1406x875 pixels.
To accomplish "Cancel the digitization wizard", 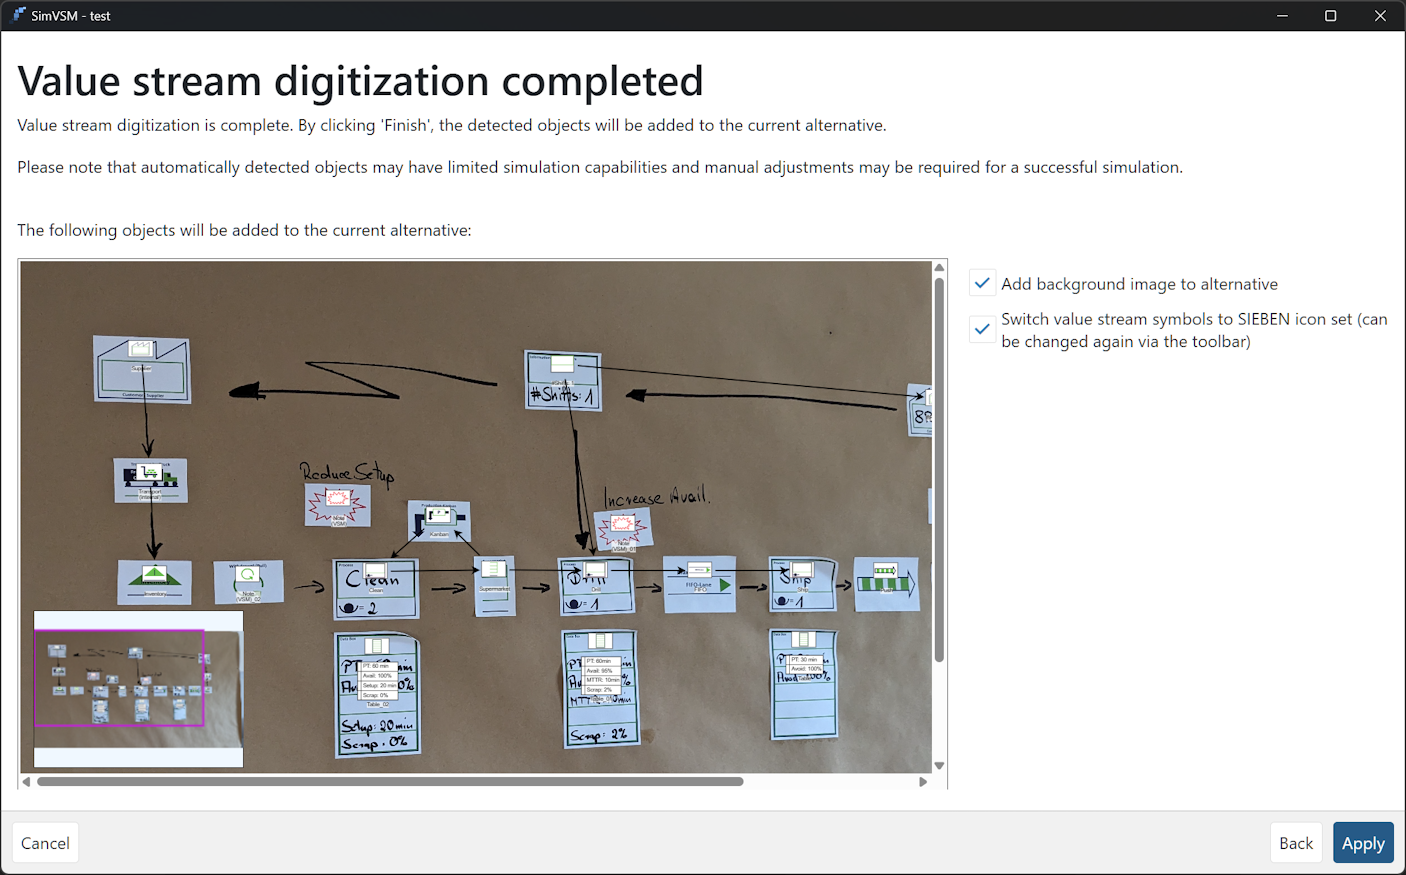I will (x=45, y=843).
